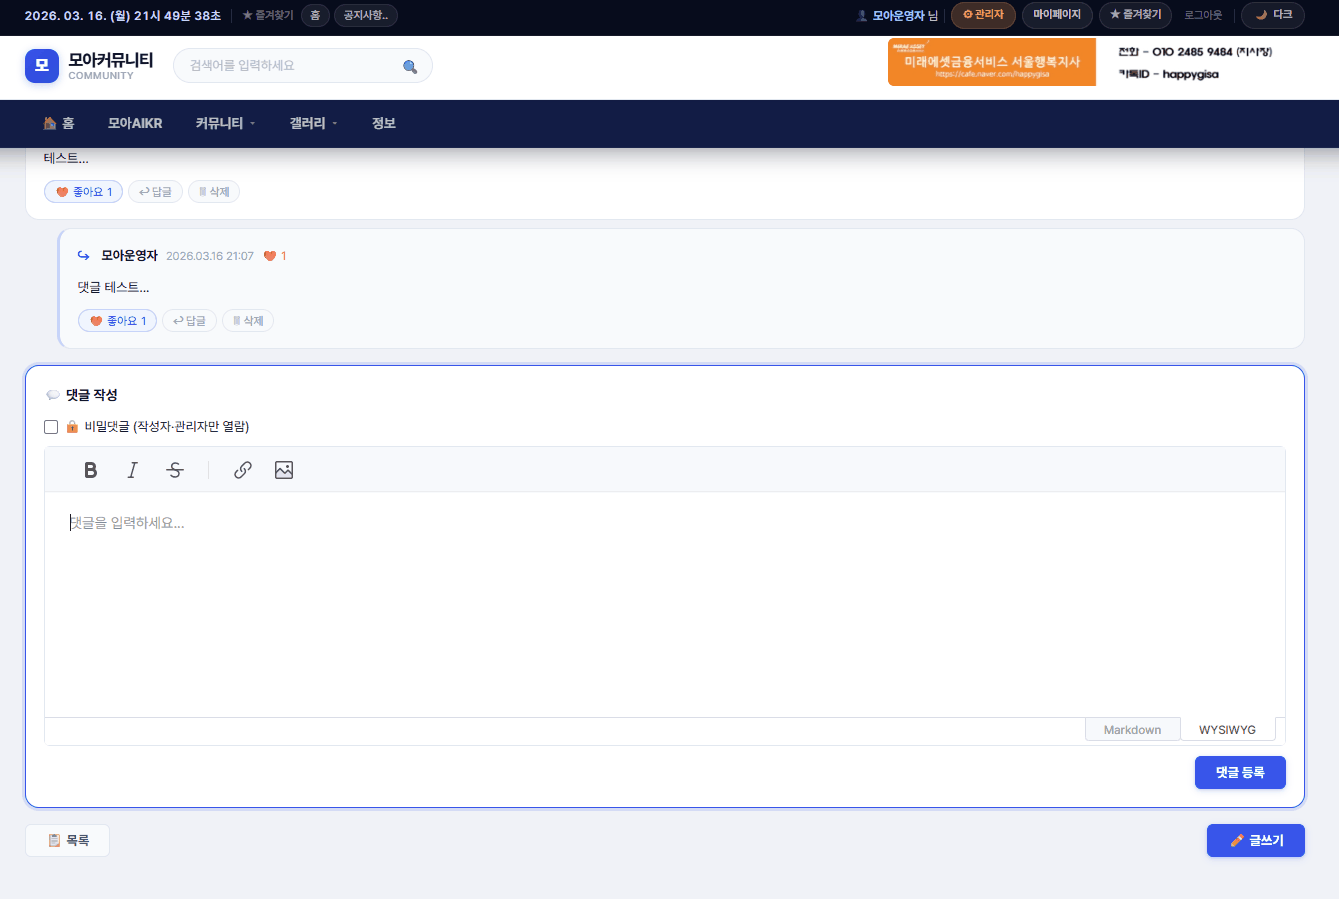Open the 모아AIKR menu item
The height and width of the screenshot is (899, 1339).
coord(135,123)
